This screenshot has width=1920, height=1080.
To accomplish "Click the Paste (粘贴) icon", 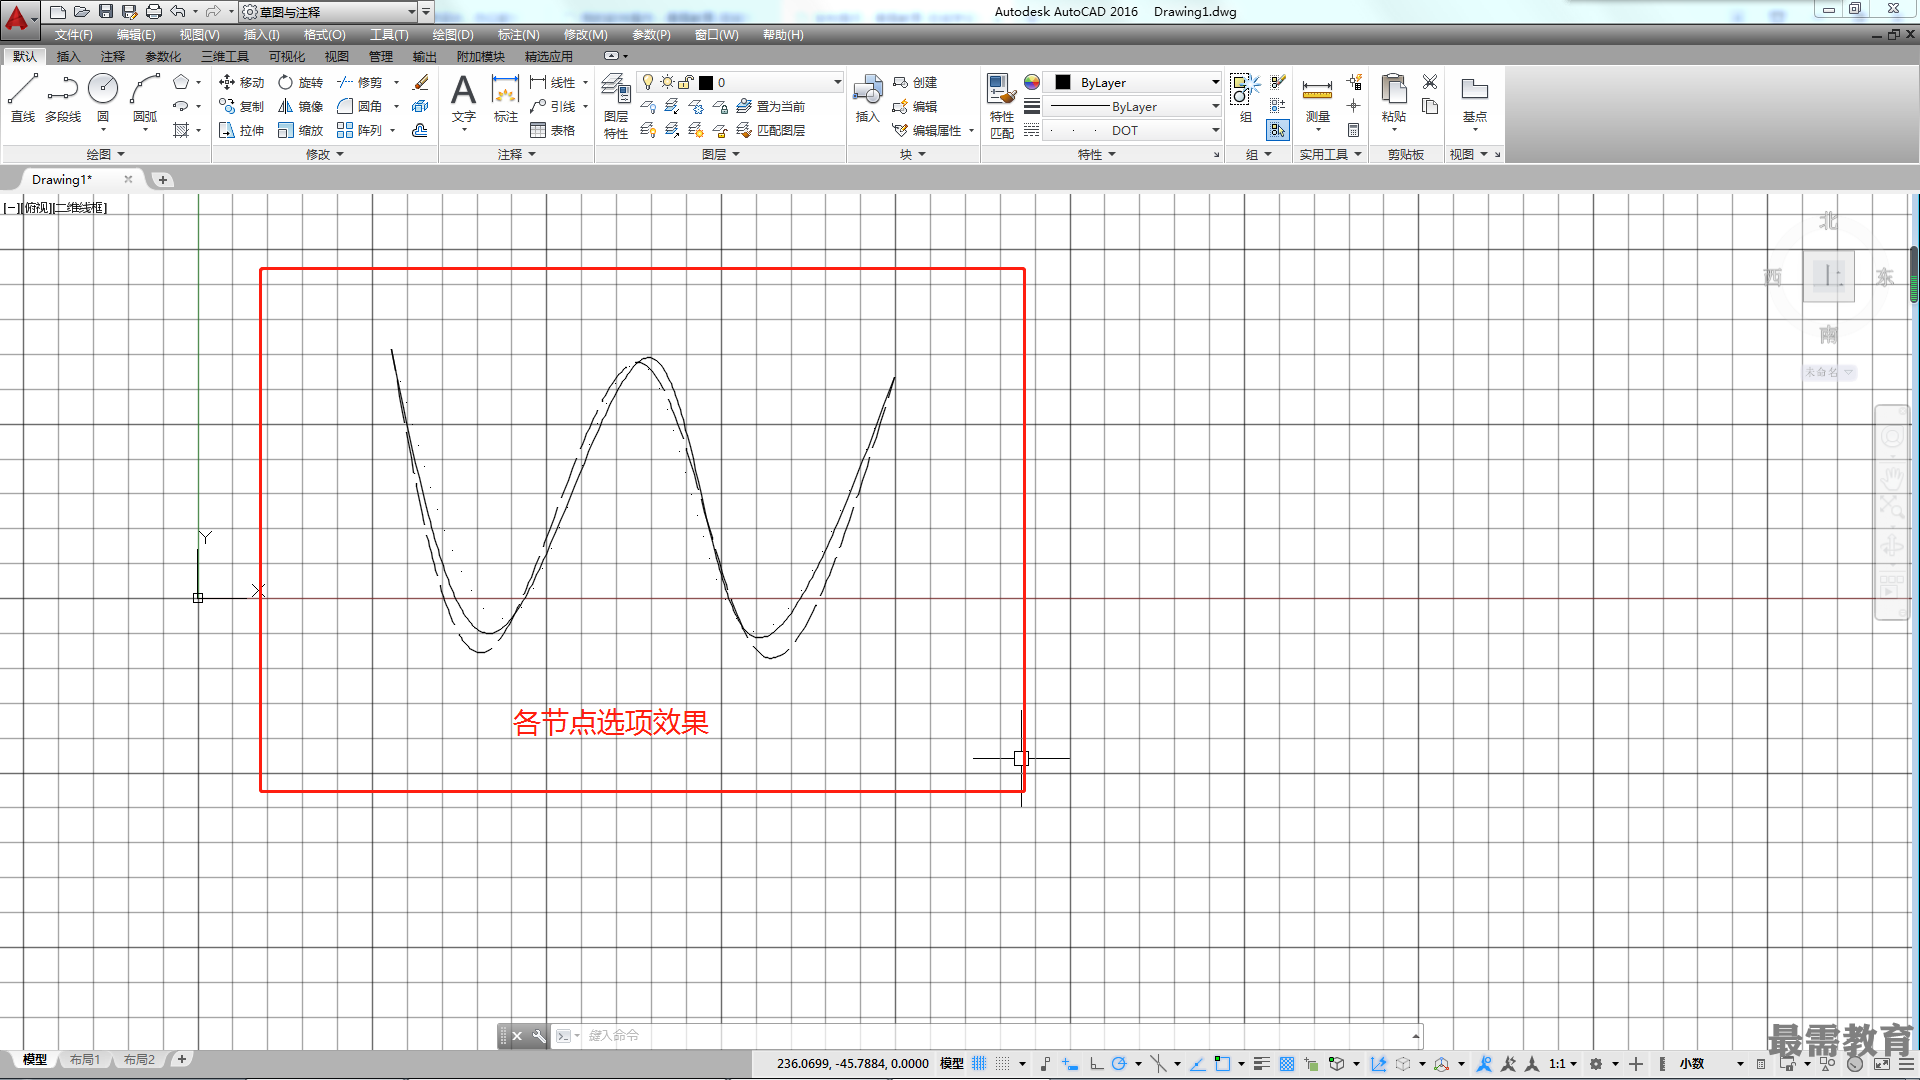I will 1393,98.
